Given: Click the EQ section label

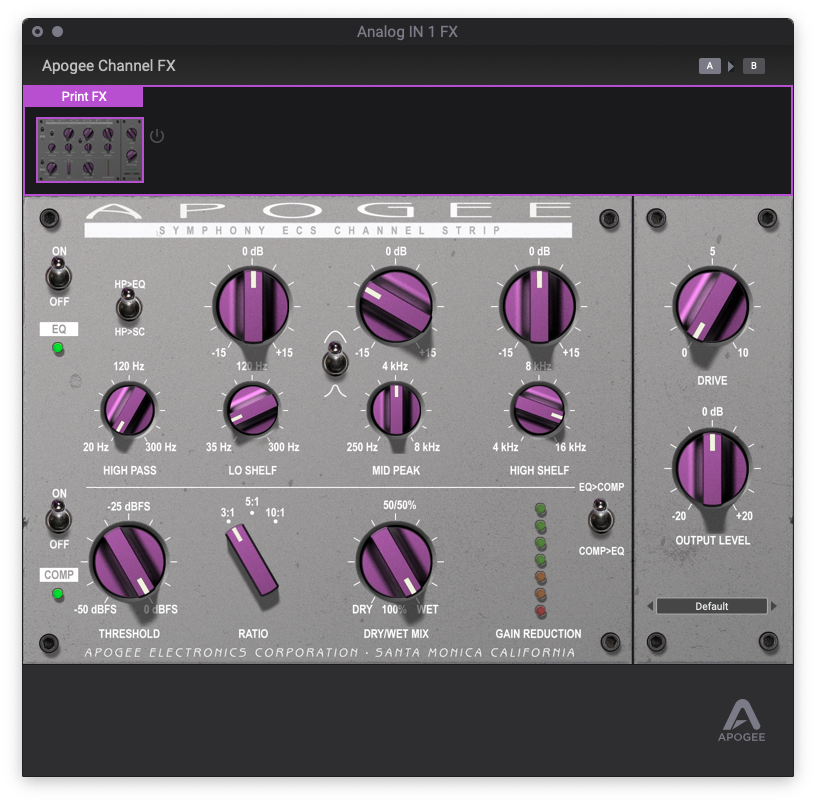Looking at the screenshot, I should pyautogui.click(x=59, y=329).
